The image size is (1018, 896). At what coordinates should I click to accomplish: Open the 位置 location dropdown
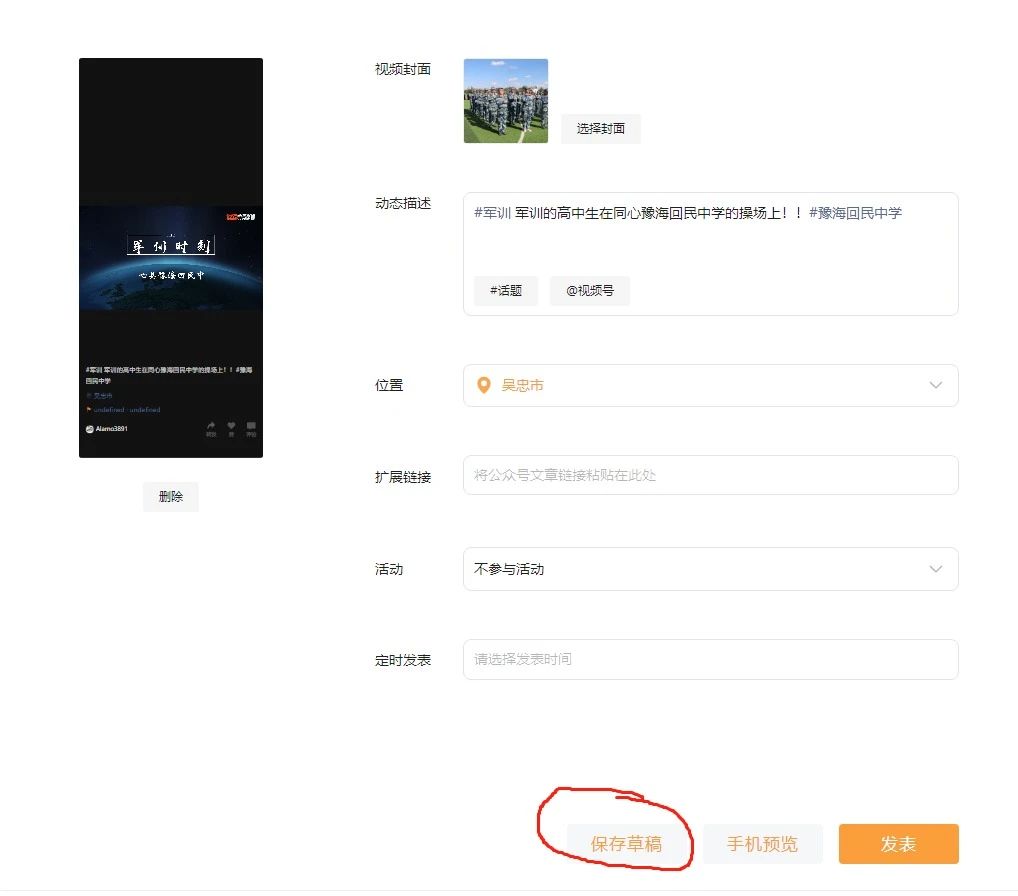(710, 386)
